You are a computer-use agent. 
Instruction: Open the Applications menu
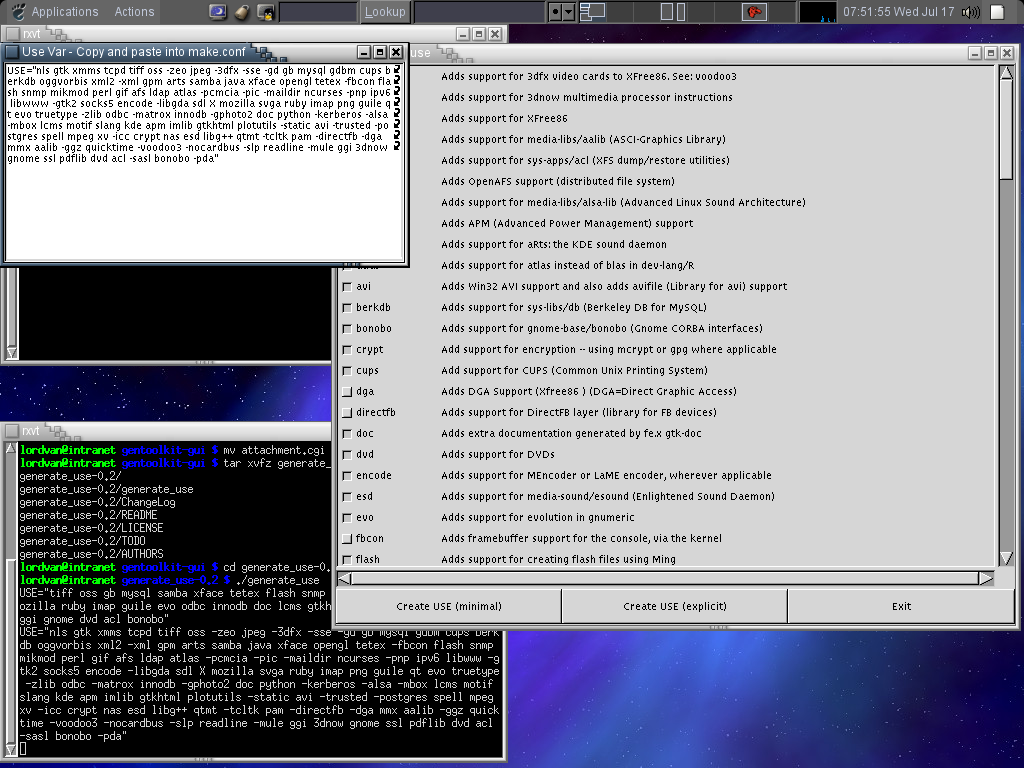(65, 12)
